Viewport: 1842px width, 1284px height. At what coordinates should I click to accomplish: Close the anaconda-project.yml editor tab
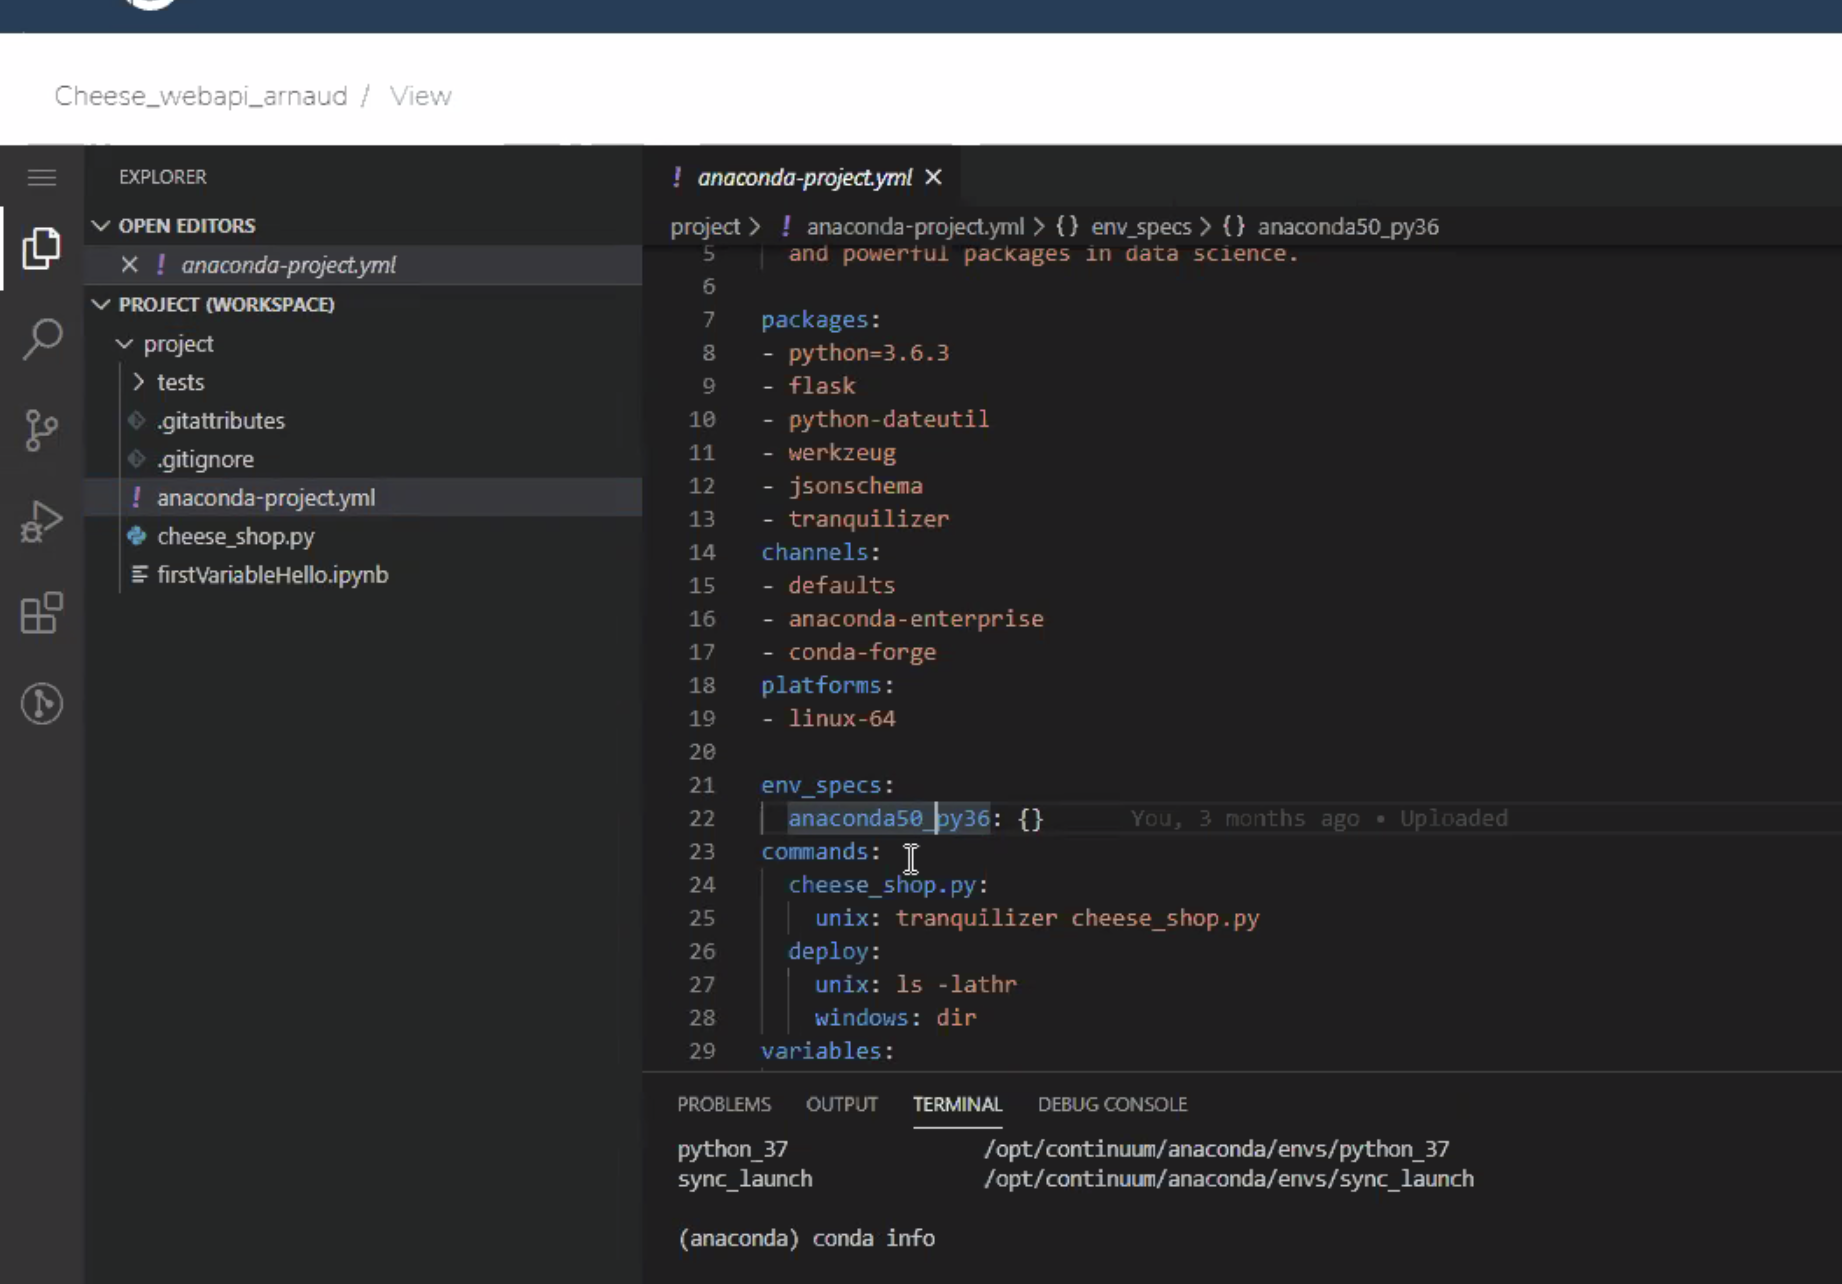[x=934, y=177]
